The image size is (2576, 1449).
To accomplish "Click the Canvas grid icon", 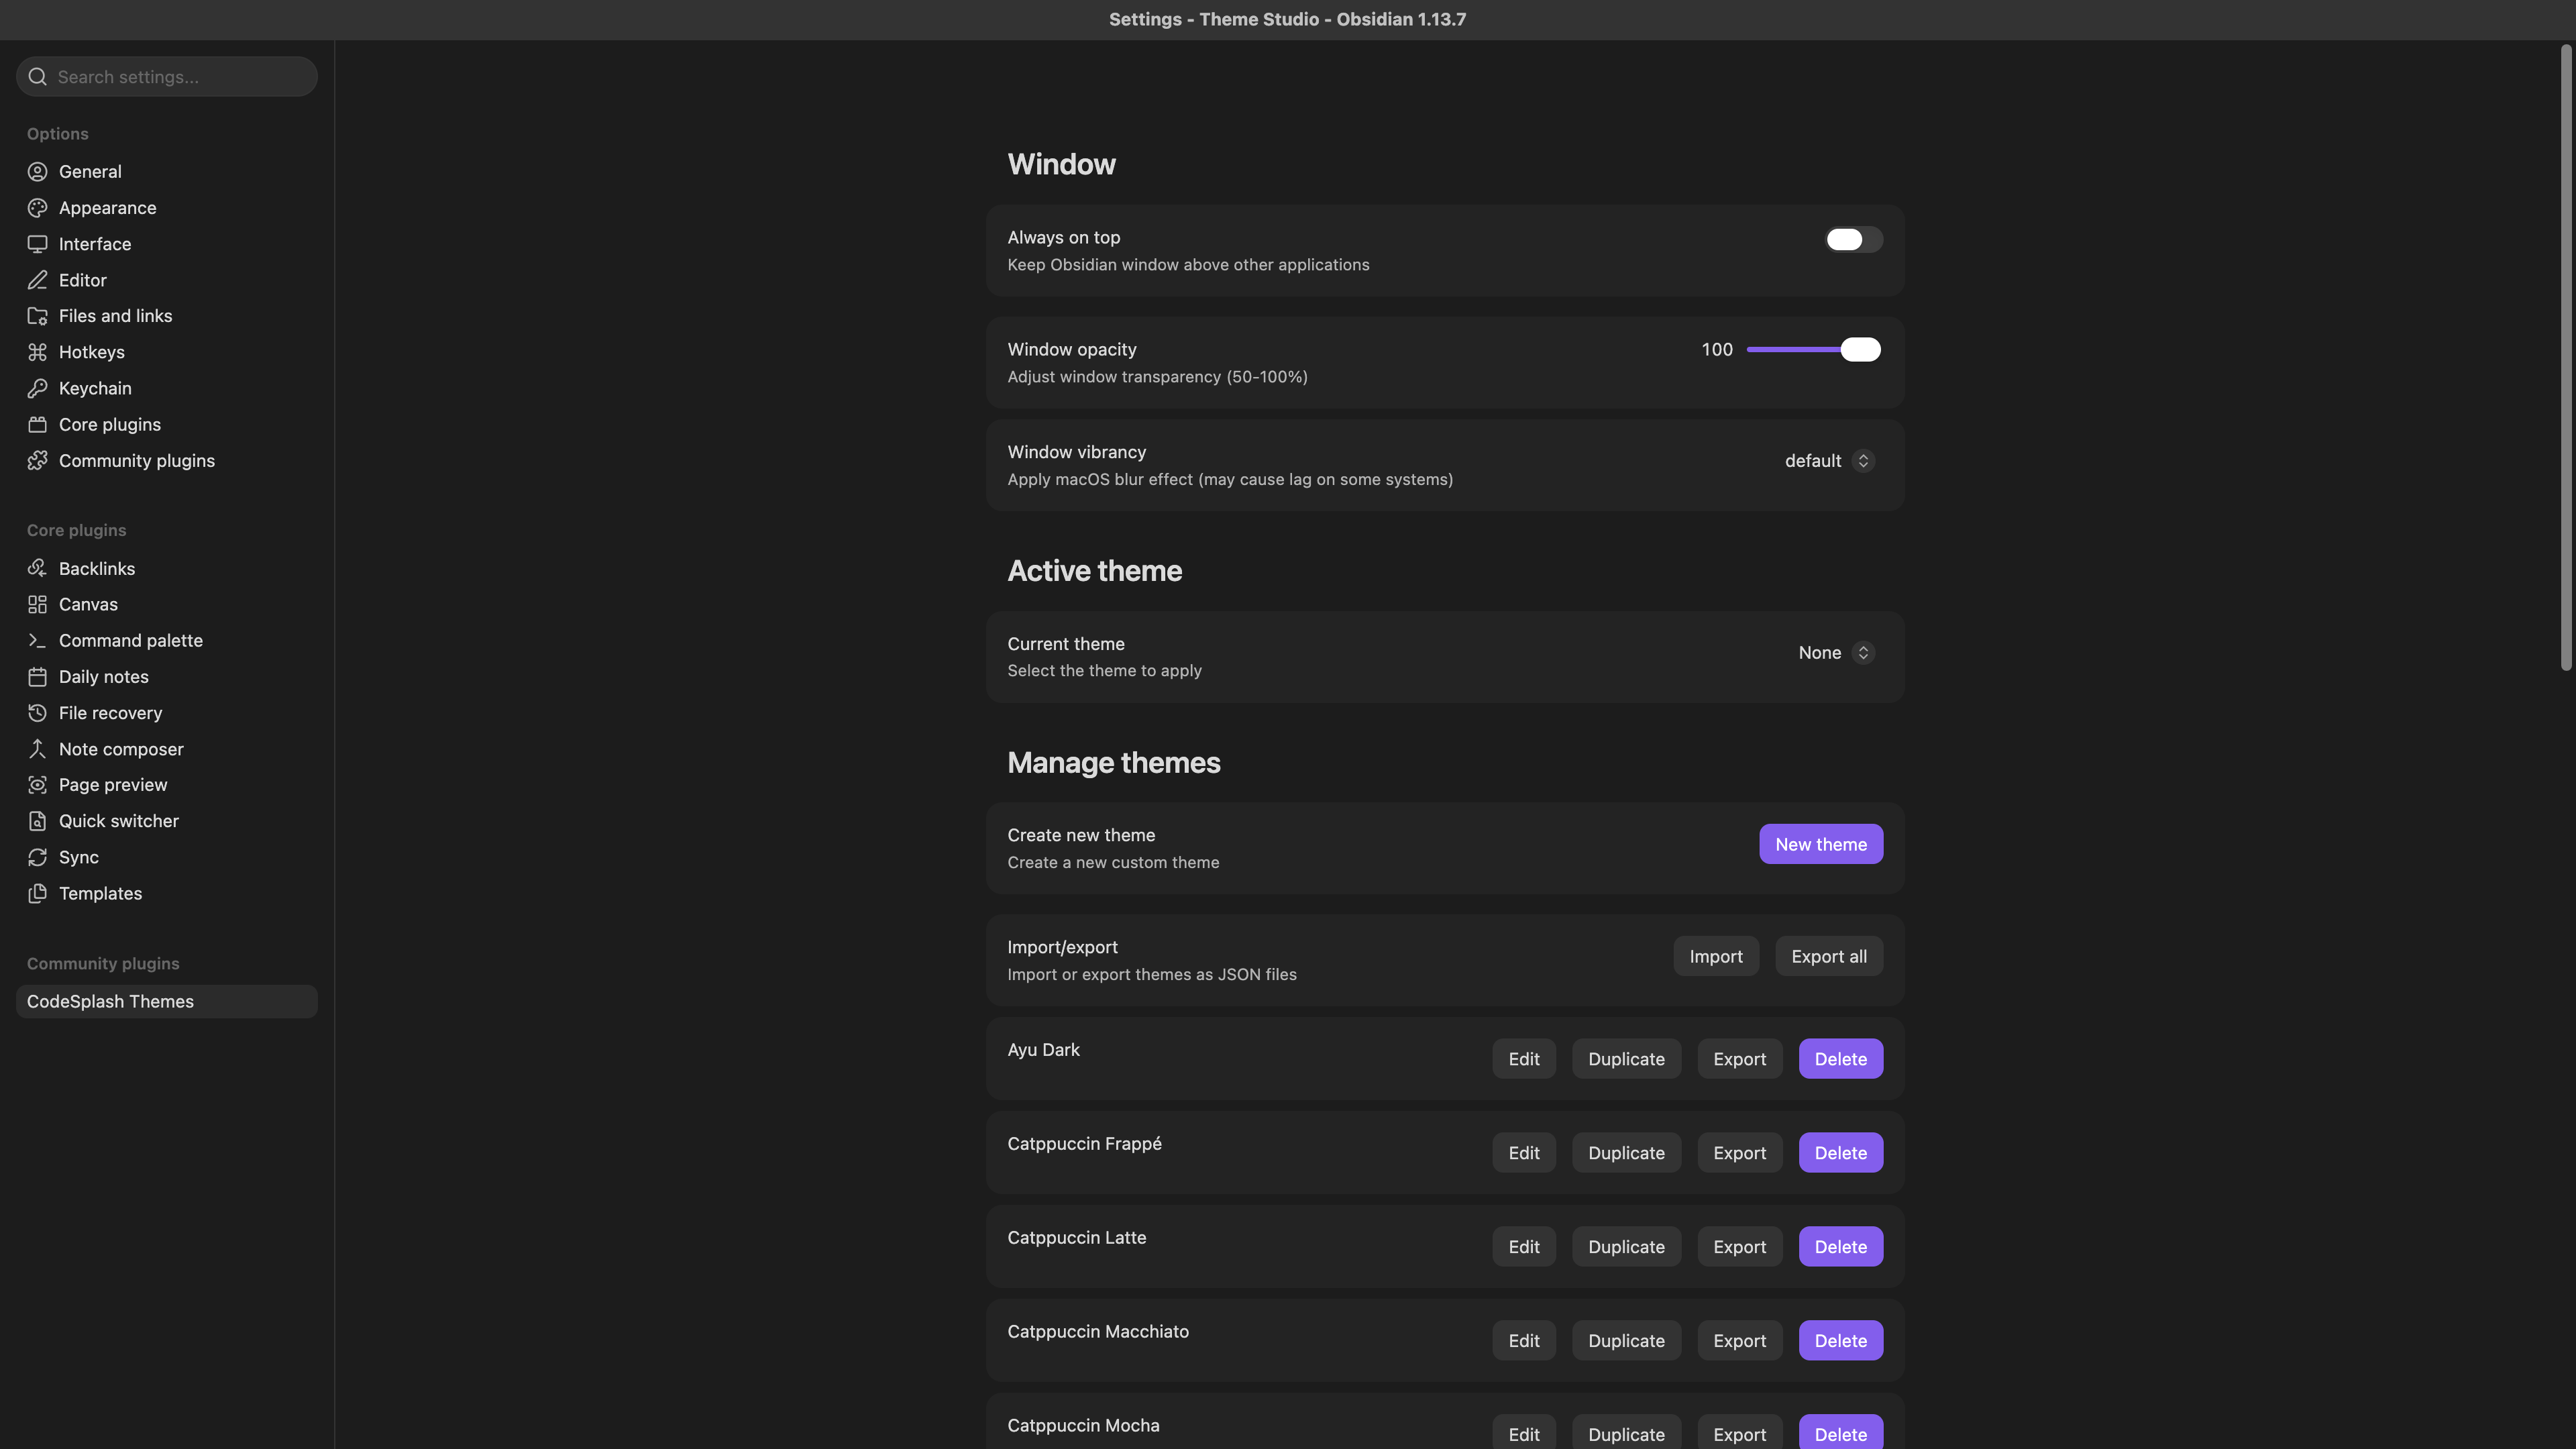I will coord(37,604).
